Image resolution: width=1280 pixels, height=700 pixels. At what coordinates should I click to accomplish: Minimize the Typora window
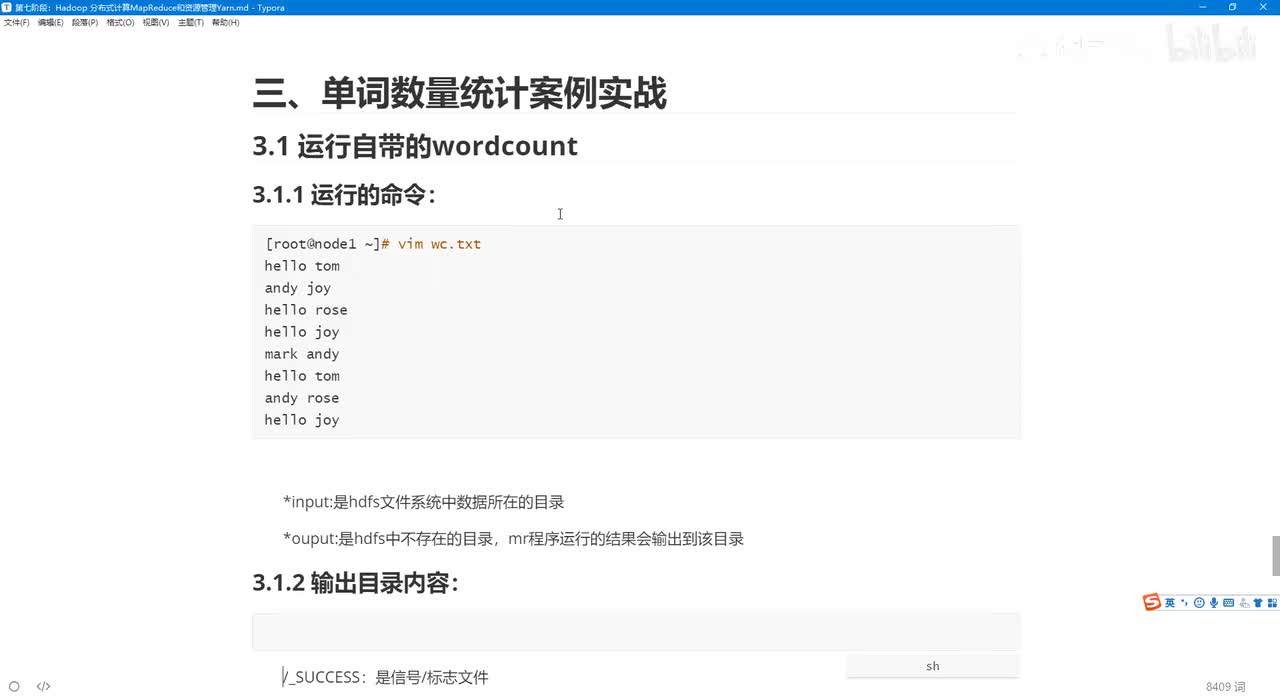pyautogui.click(x=1204, y=7)
